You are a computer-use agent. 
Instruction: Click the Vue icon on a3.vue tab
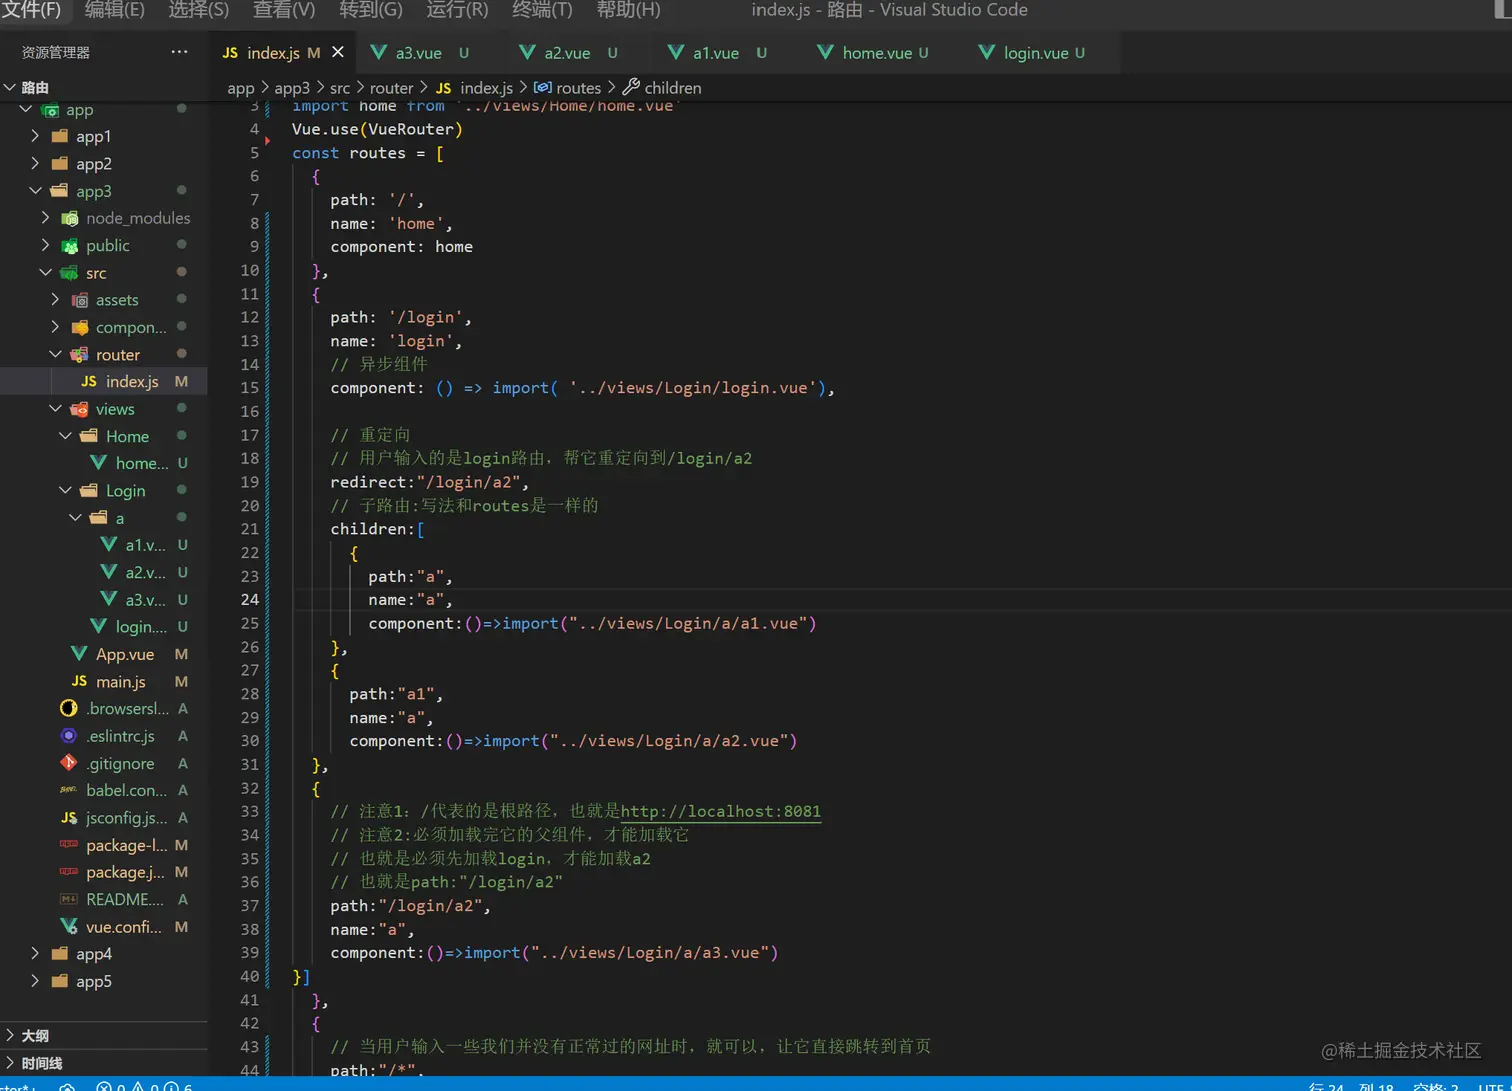point(378,53)
